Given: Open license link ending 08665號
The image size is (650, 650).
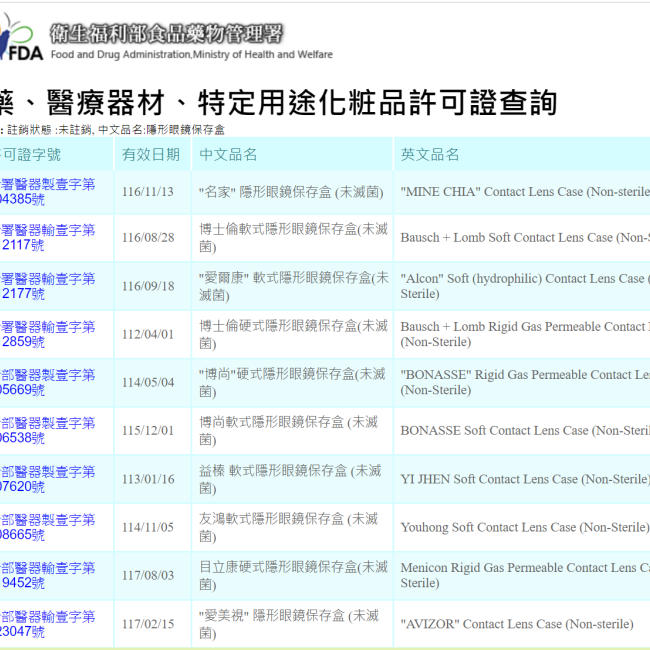Looking at the screenshot, I should coord(47,527).
